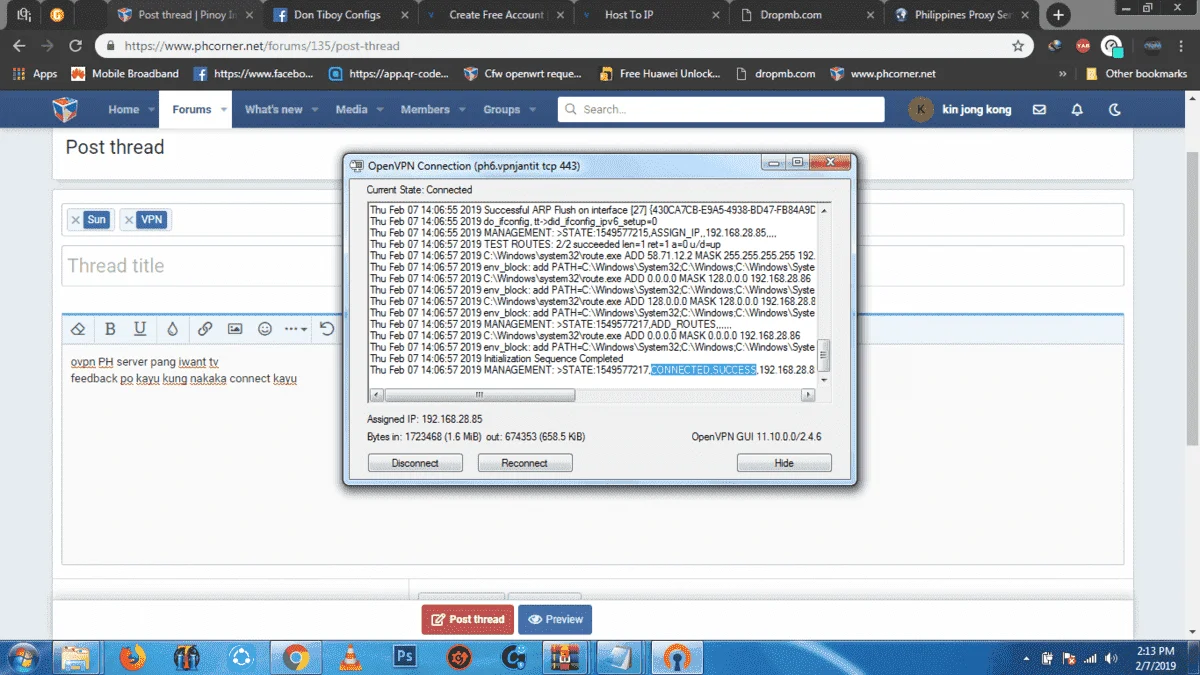Click the Reconnect button in OpenVPN

coord(525,463)
